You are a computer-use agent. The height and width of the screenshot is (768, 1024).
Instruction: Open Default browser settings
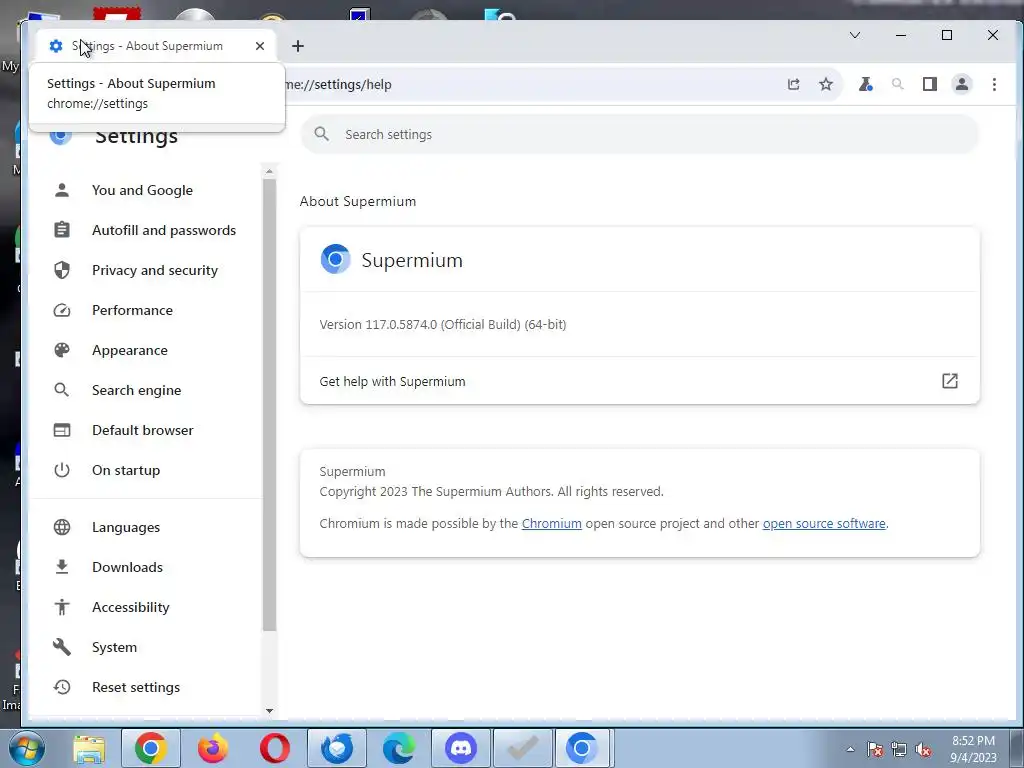(142, 430)
